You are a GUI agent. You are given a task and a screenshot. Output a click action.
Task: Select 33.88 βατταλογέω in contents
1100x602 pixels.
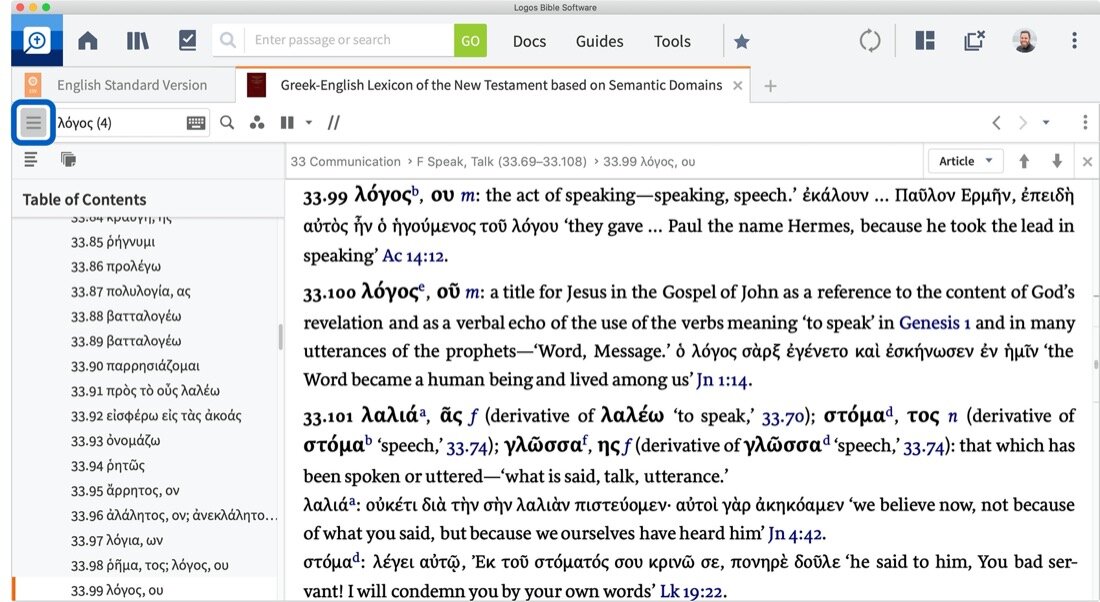pos(126,316)
